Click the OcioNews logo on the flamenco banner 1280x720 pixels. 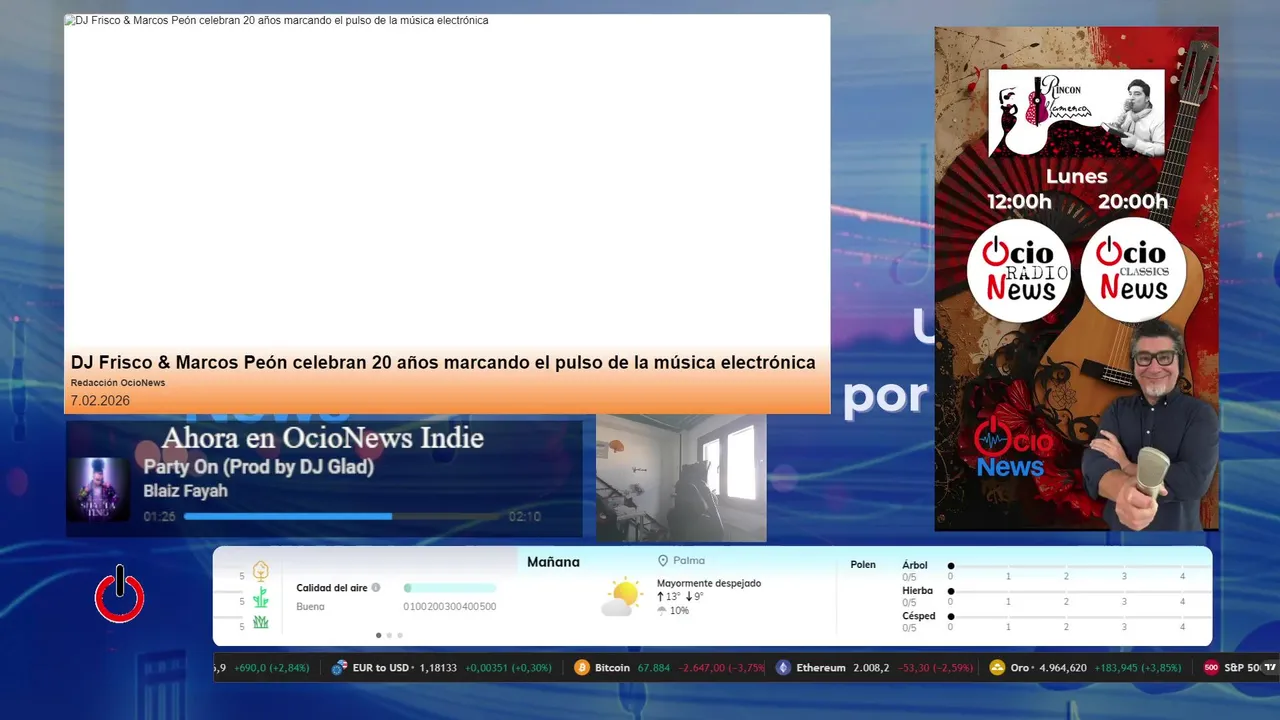1013,447
